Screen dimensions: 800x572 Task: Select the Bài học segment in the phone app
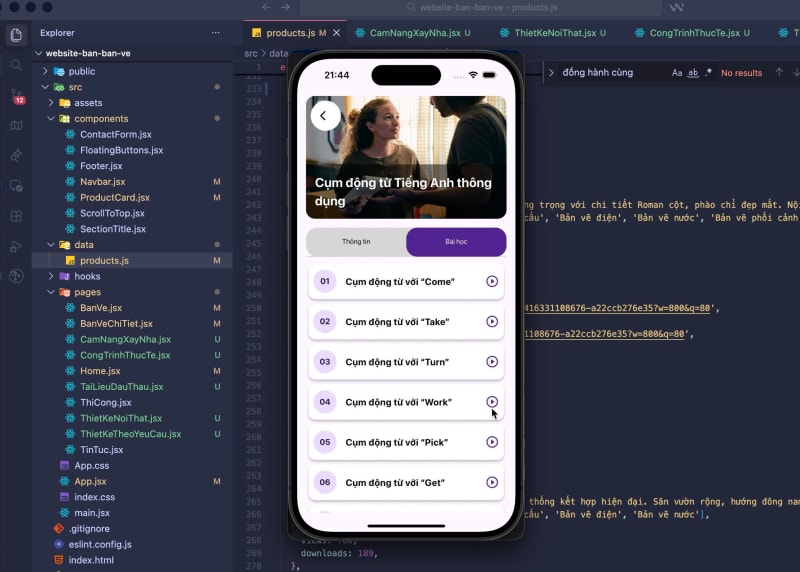click(x=456, y=242)
